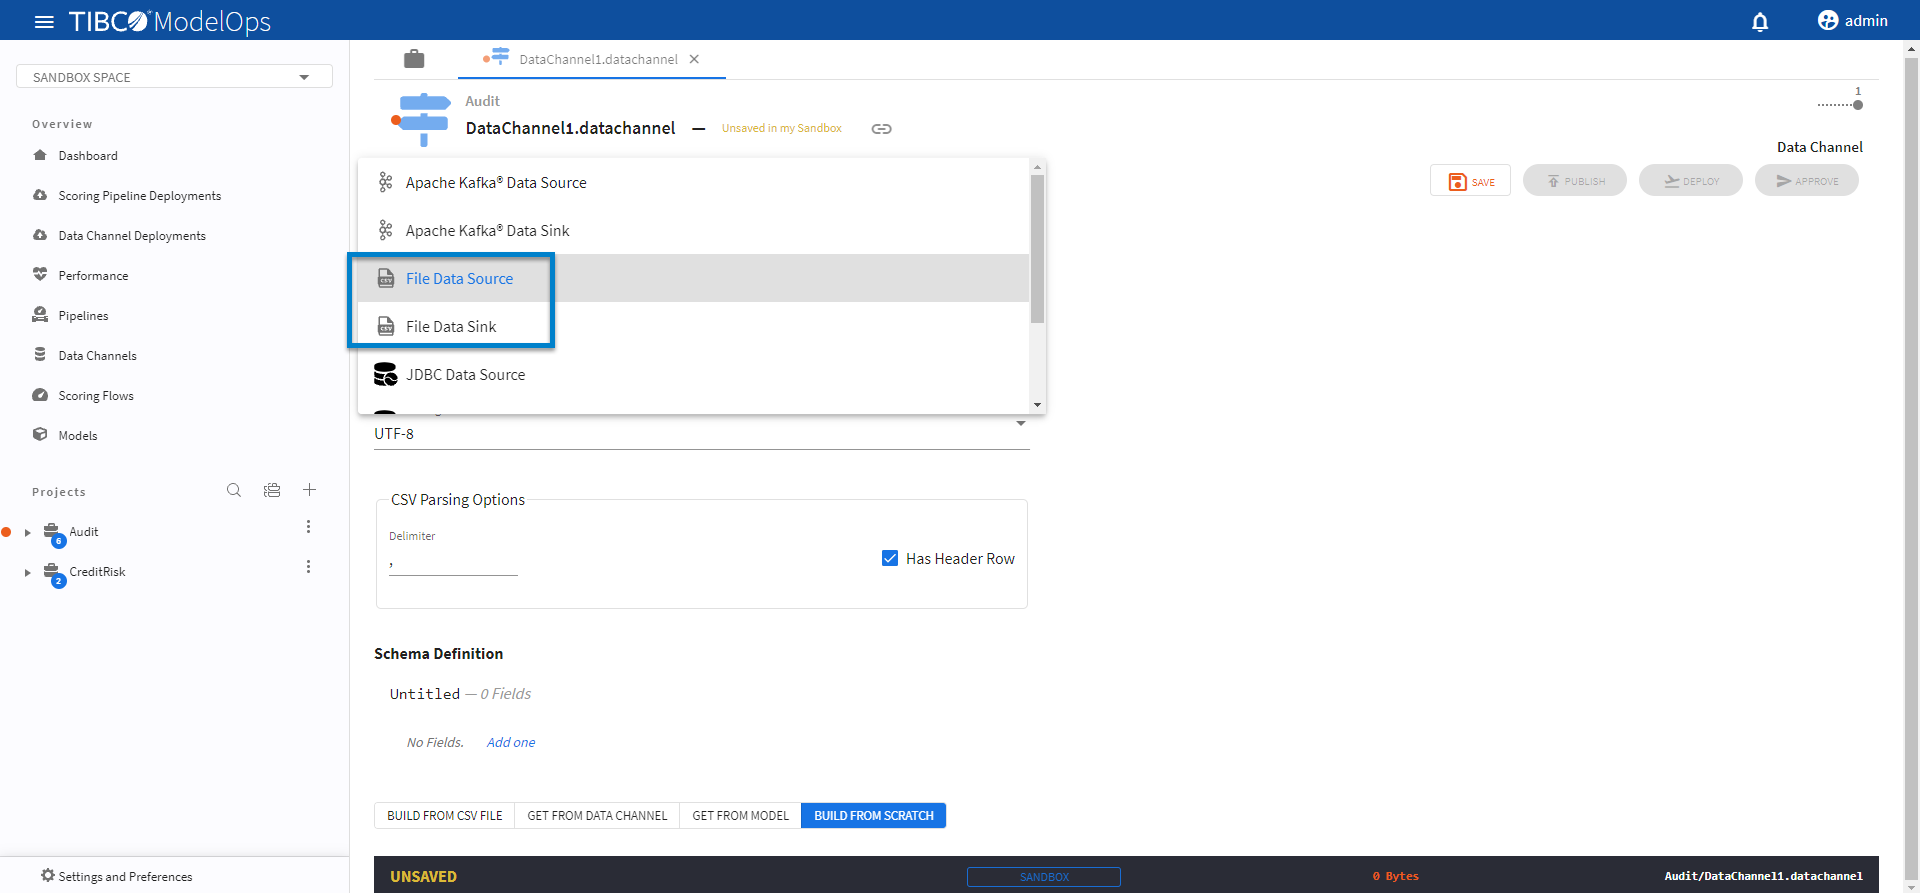Click the project import icon beside search

point(272,490)
